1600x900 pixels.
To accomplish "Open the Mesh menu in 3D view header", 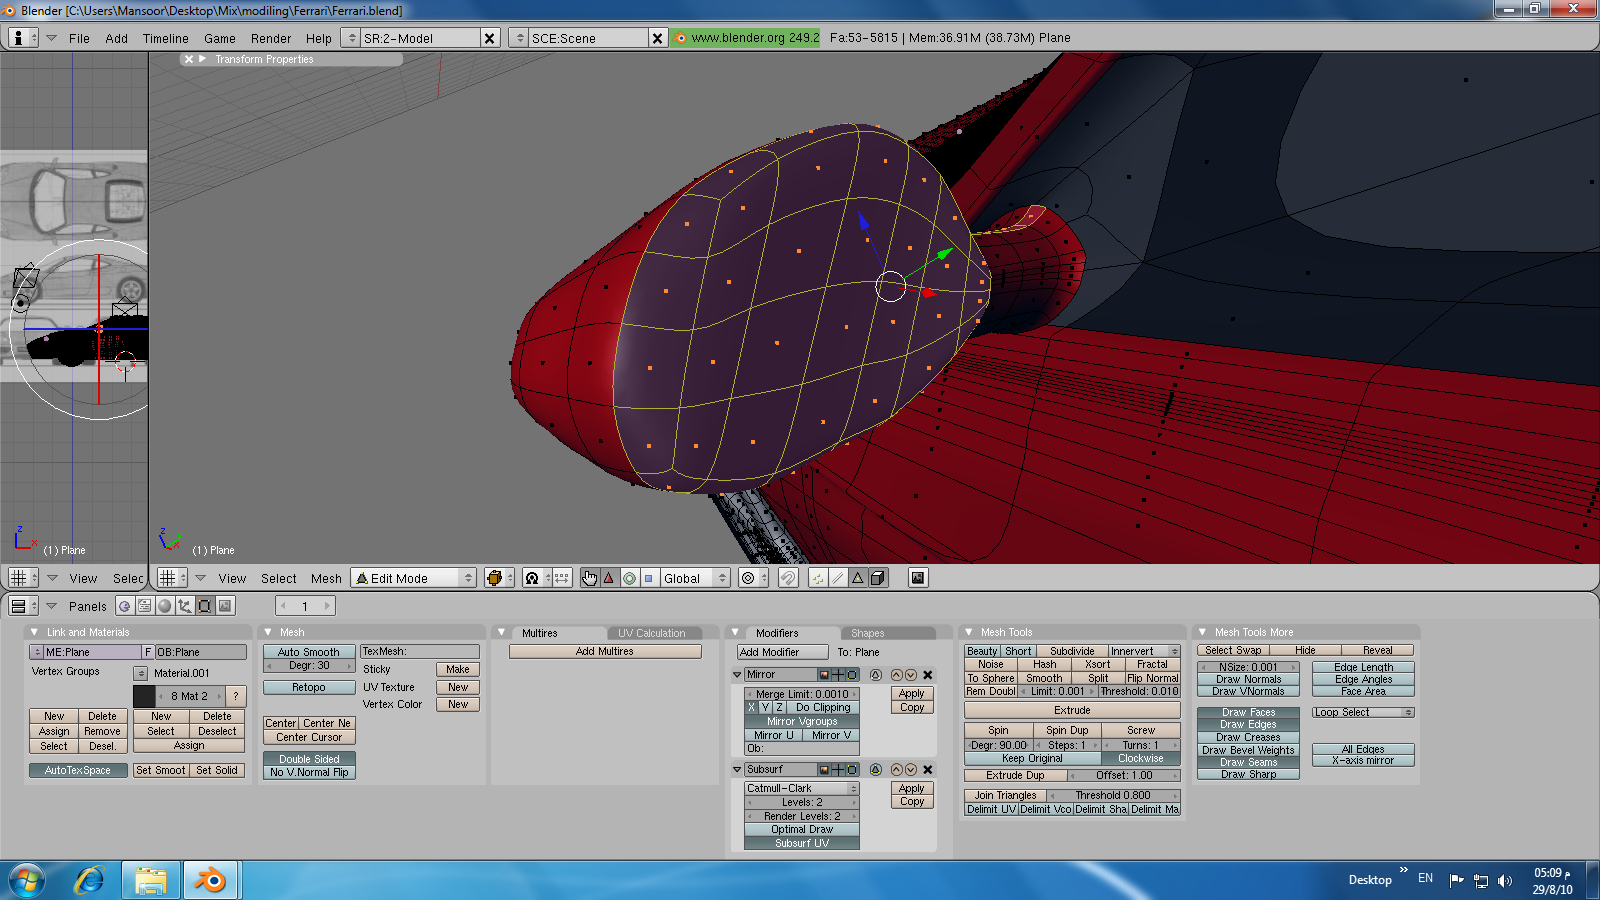I will (x=326, y=578).
